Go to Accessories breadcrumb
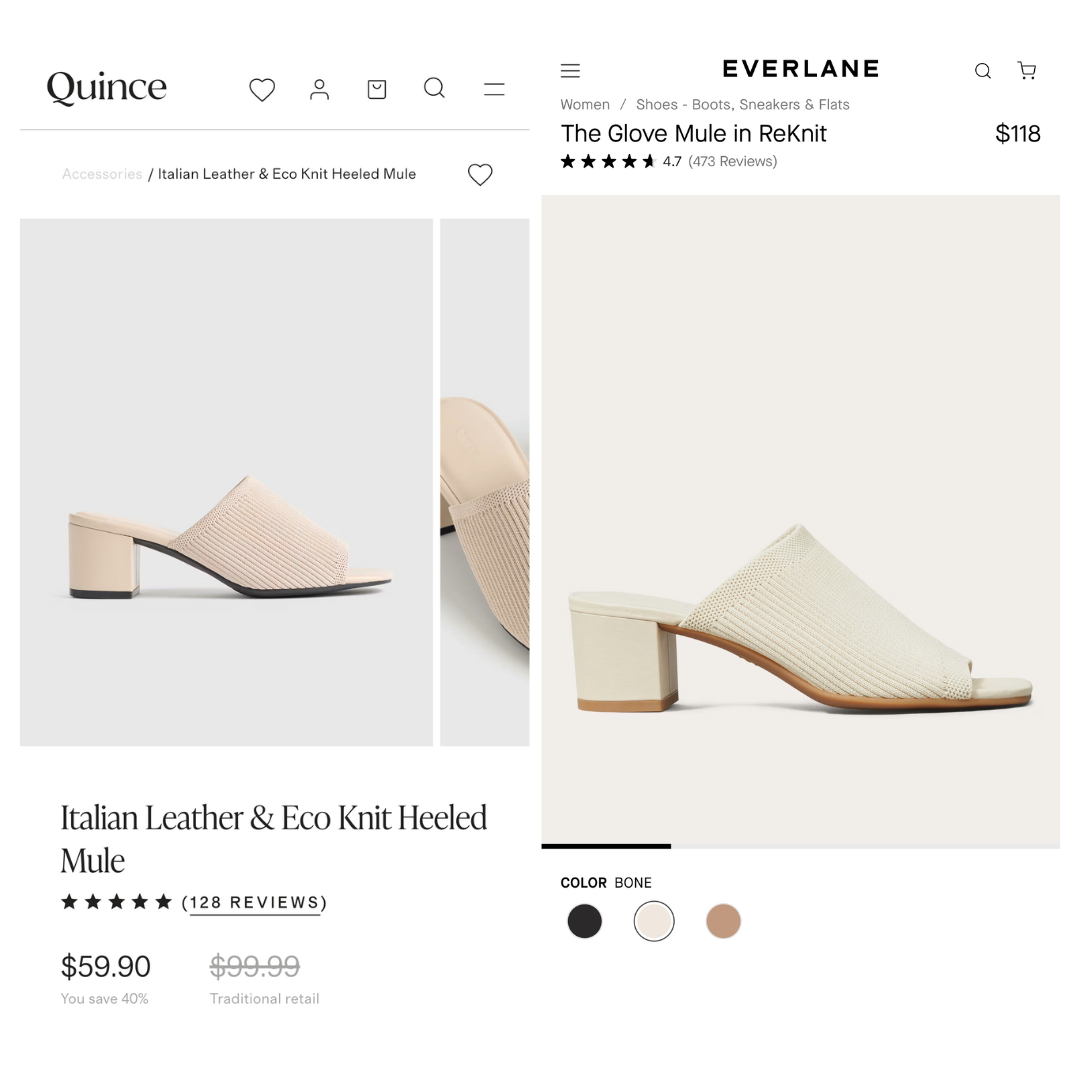 pyautogui.click(x=102, y=174)
